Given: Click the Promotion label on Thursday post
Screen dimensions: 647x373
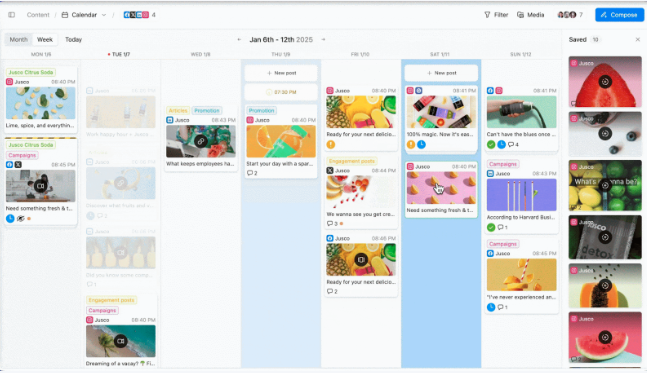Looking at the screenshot, I should click(x=262, y=111).
